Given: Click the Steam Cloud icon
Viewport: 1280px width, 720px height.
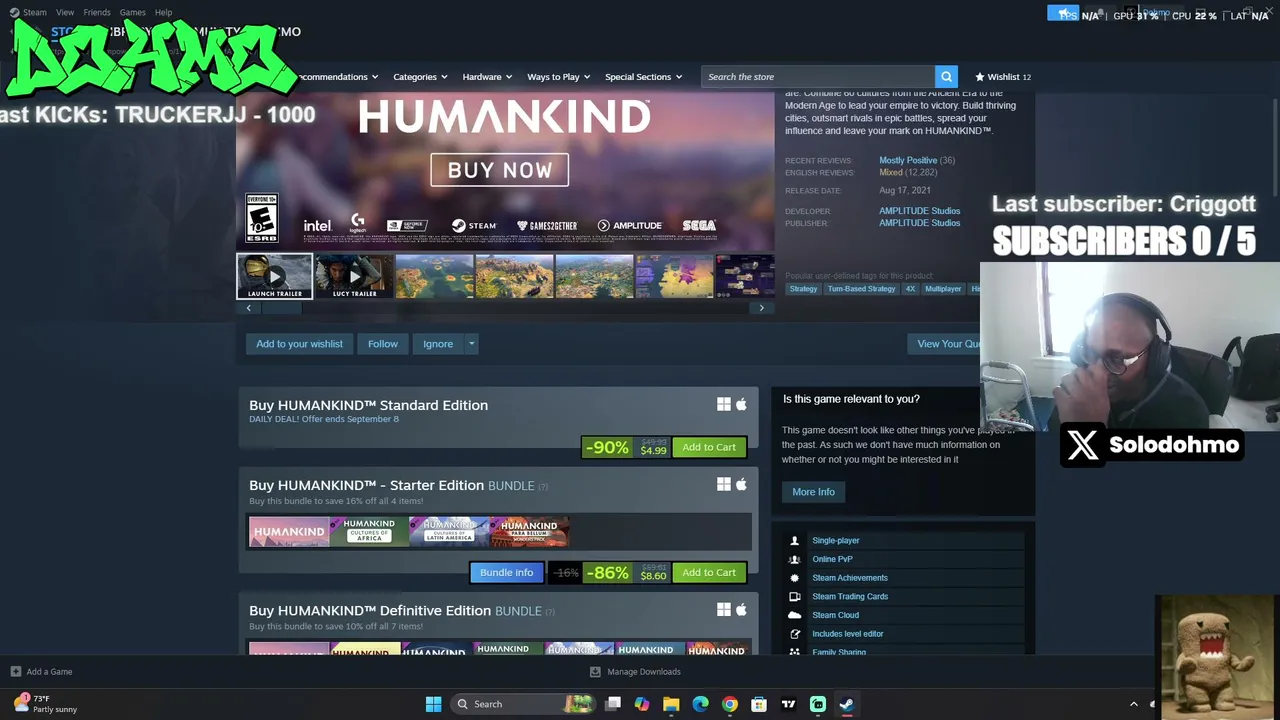Looking at the screenshot, I should coord(795,615).
